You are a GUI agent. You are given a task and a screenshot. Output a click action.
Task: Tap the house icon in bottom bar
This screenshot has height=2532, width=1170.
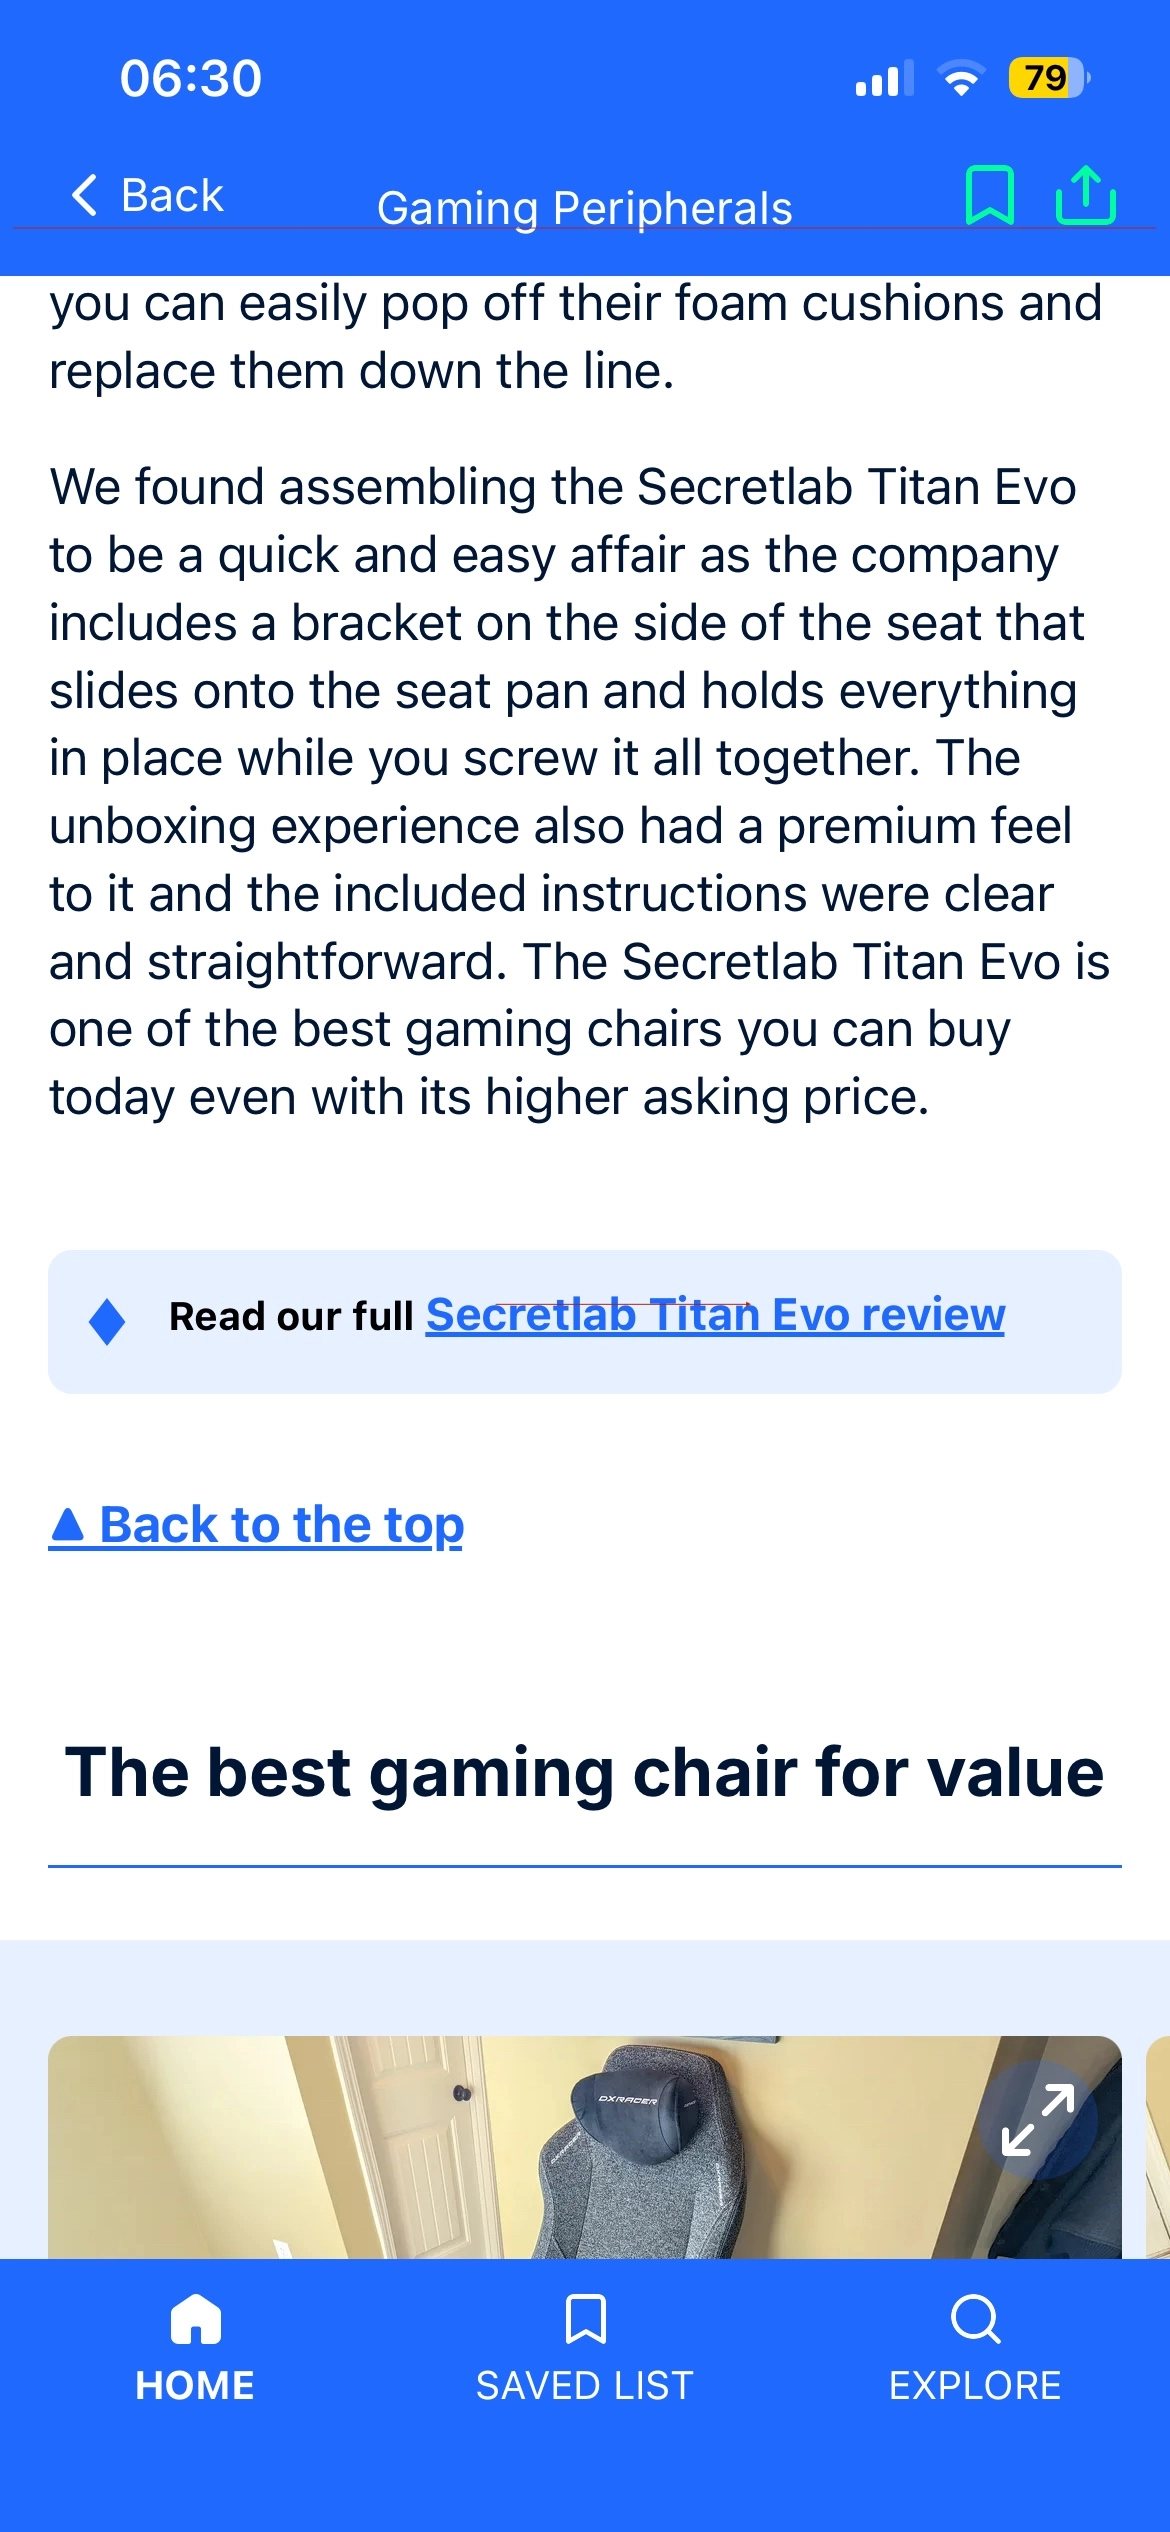[x=195, y=2319]
